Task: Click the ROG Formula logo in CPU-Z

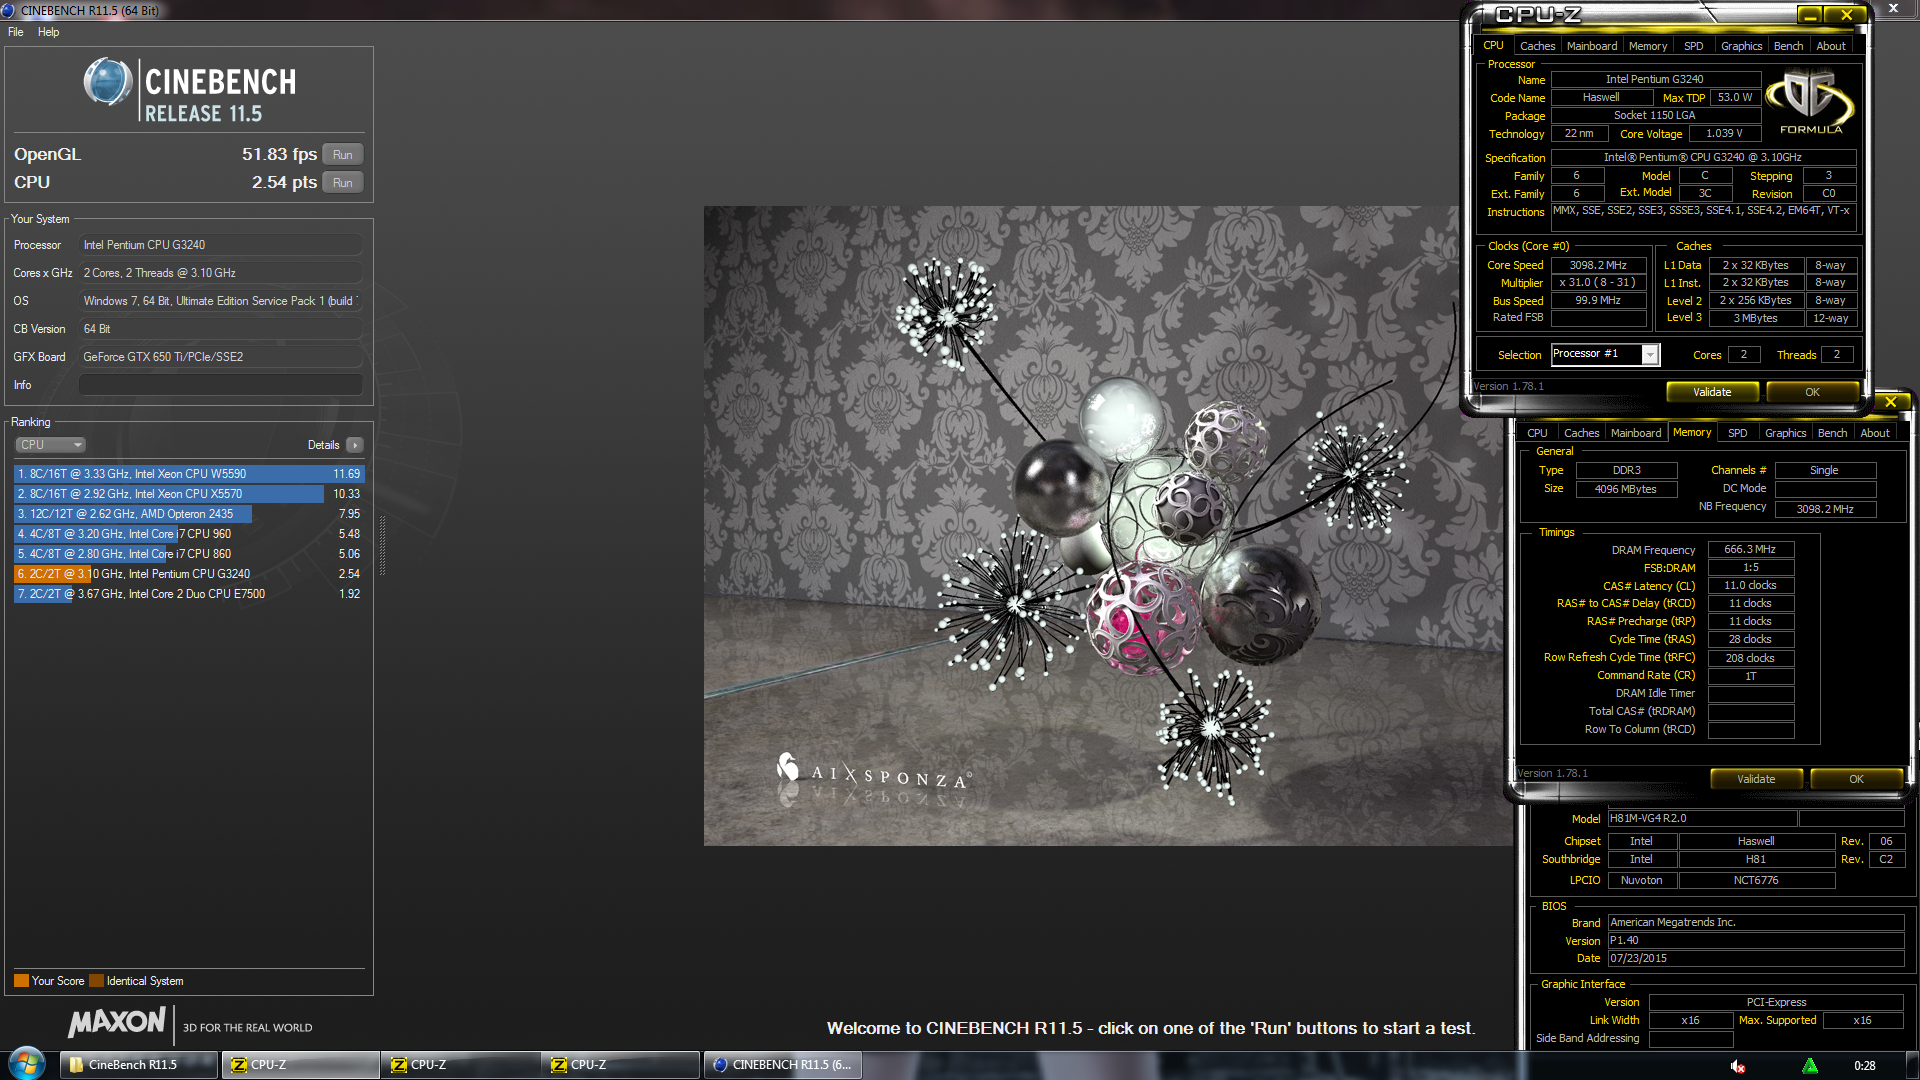Action: point(1810,102)
